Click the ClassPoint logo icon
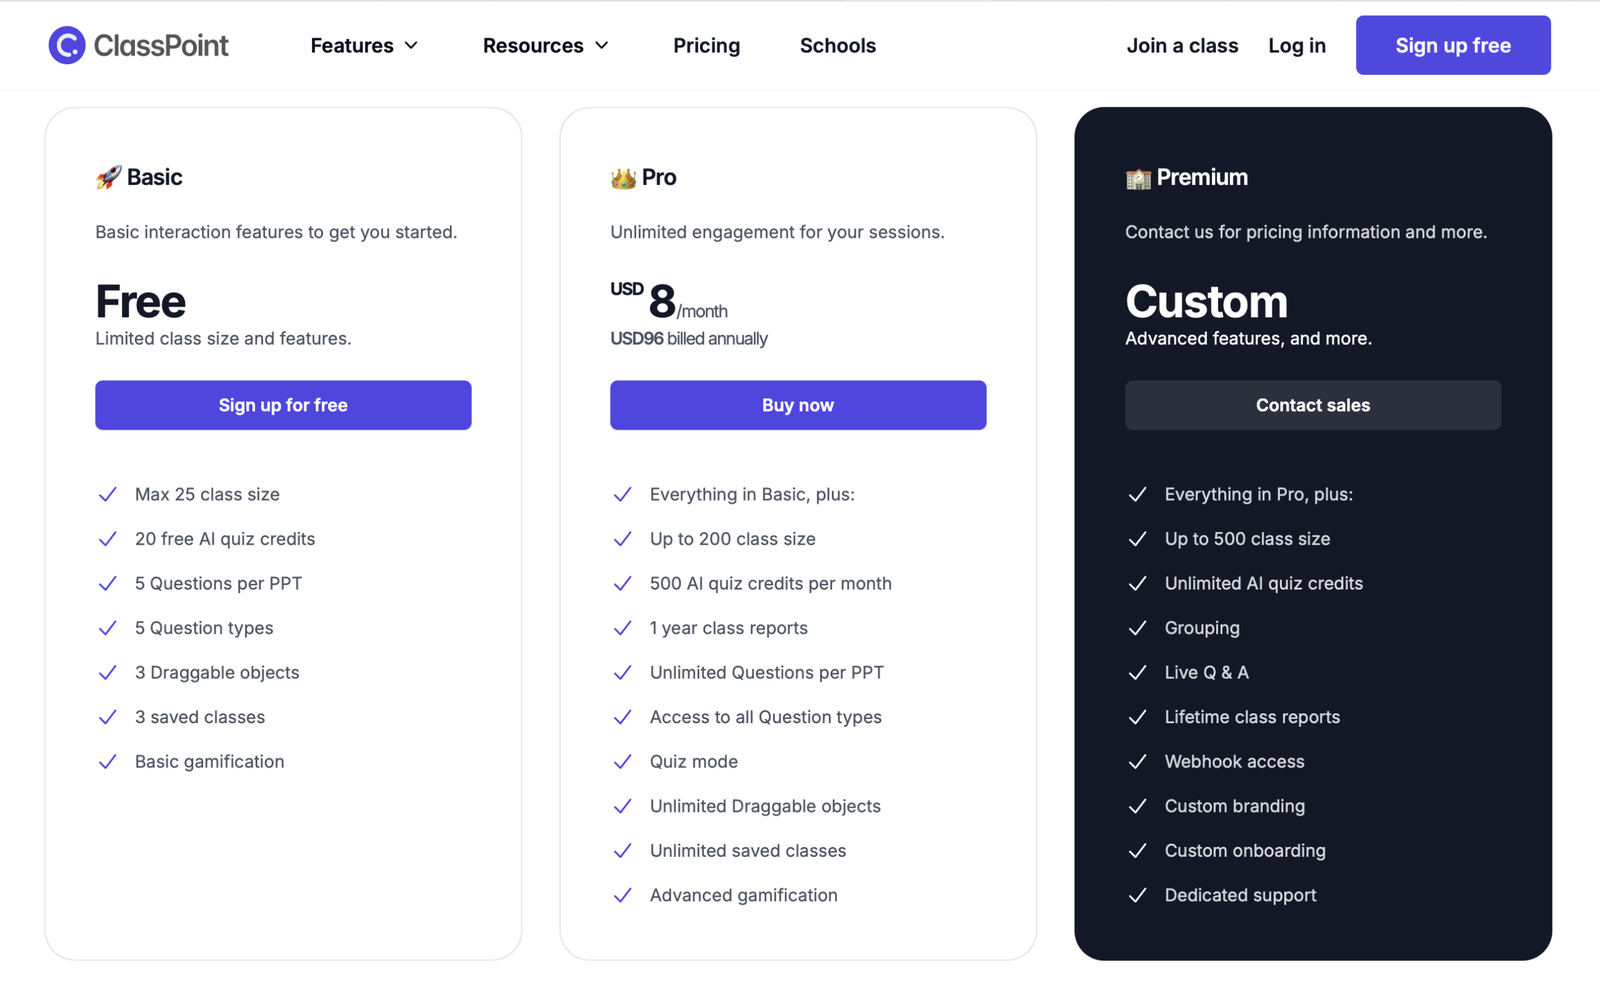The width and height of the screenshot is (1600, 983). (x=67, y=45)
